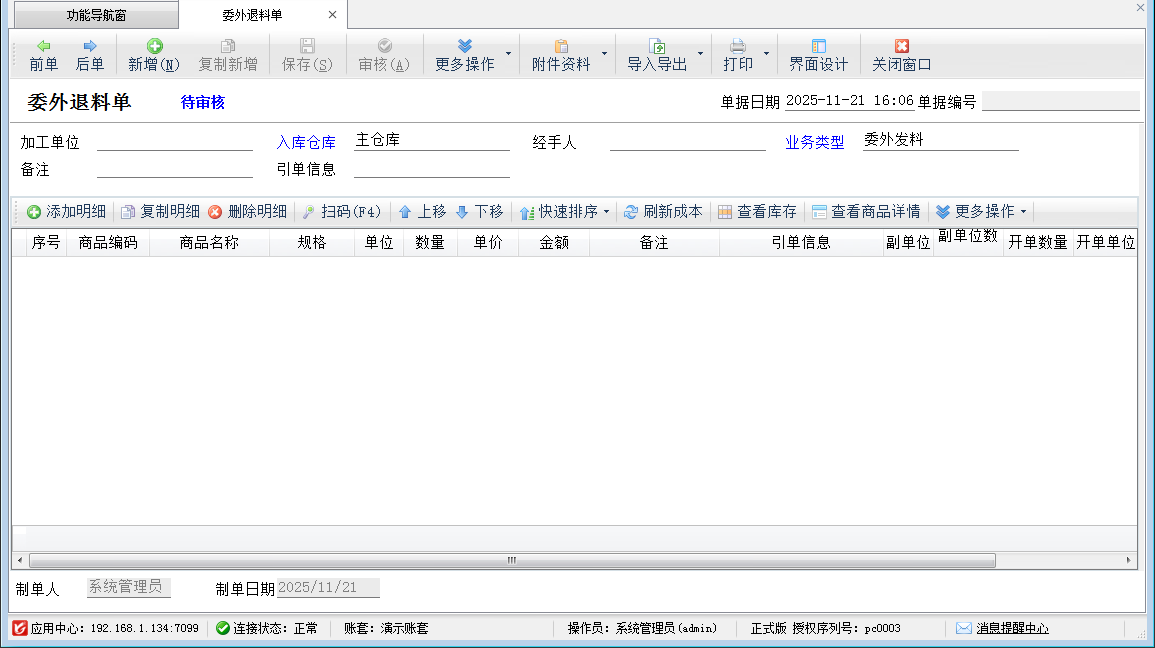Open the 快速排序 dropdown menu
The width and height of the screenshot is (1155, 648).
point(565,212)
